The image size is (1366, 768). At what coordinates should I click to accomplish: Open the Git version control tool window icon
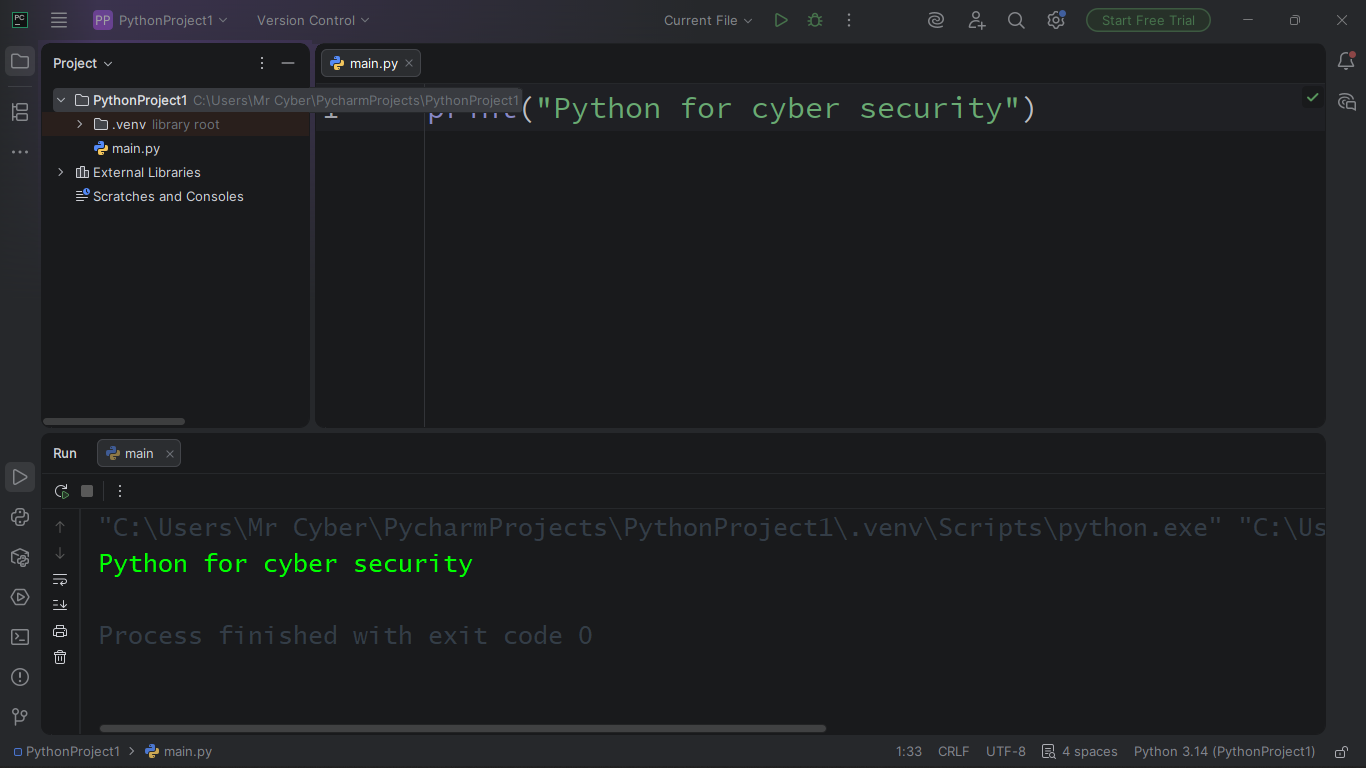20,717
